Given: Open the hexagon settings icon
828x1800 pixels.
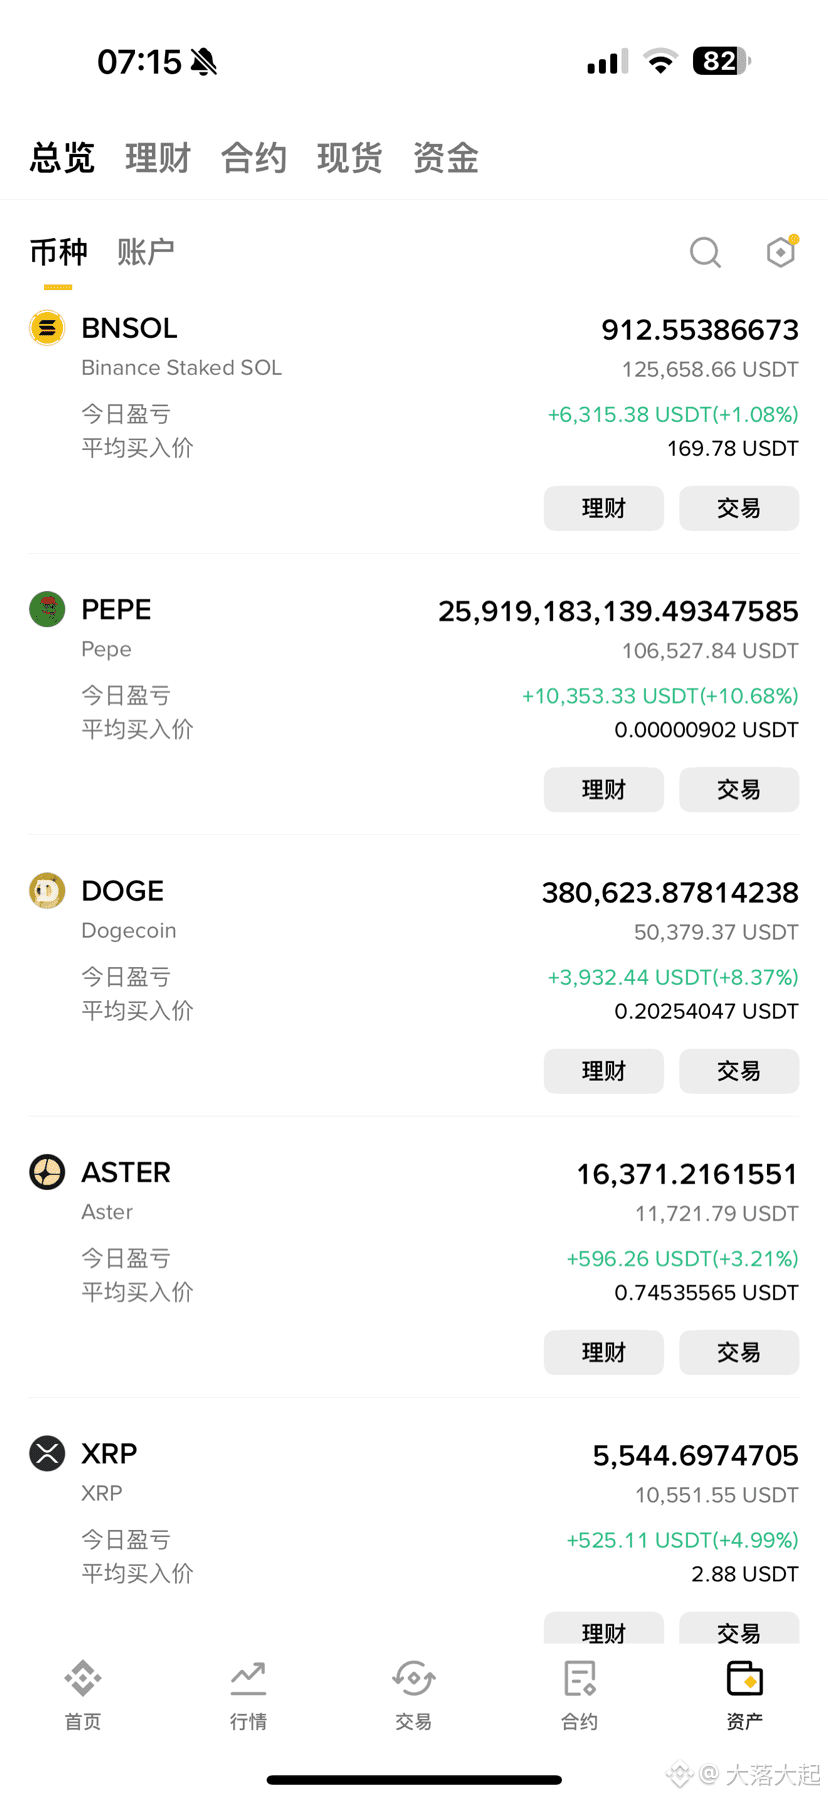Looking at the screenshot, I should tap(781, 251).
